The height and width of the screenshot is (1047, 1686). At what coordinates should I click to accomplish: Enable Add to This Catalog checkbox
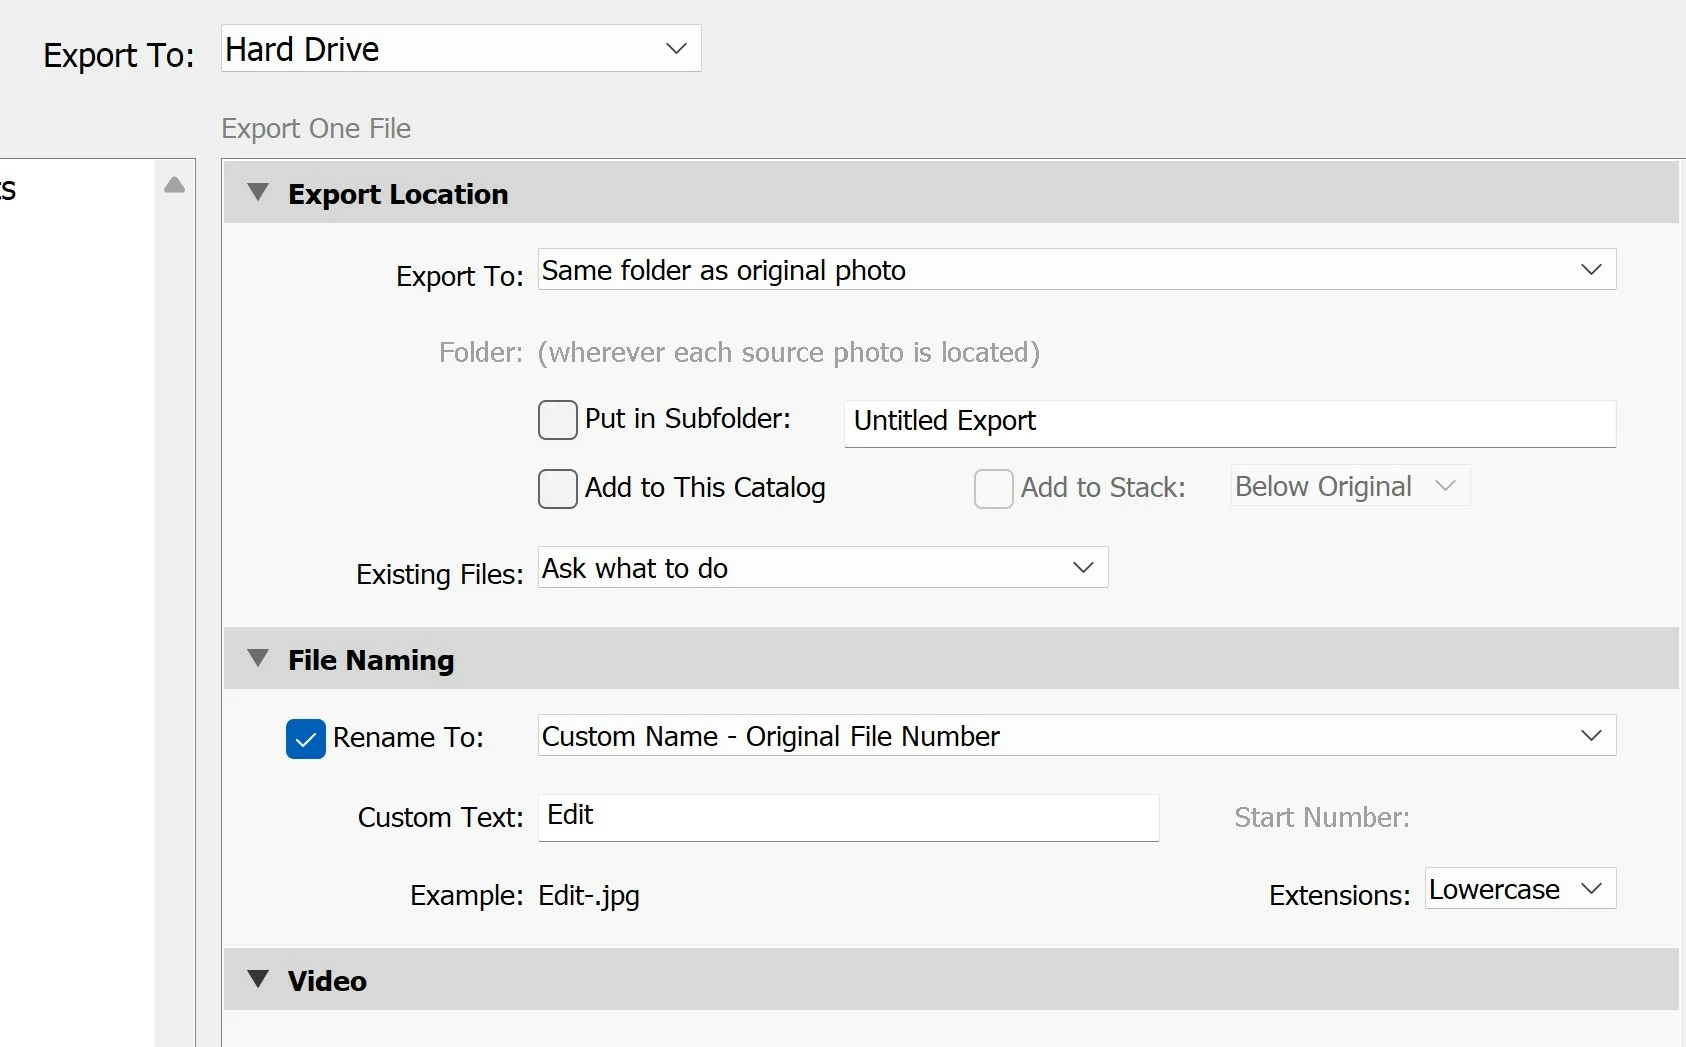pos(557,489)
